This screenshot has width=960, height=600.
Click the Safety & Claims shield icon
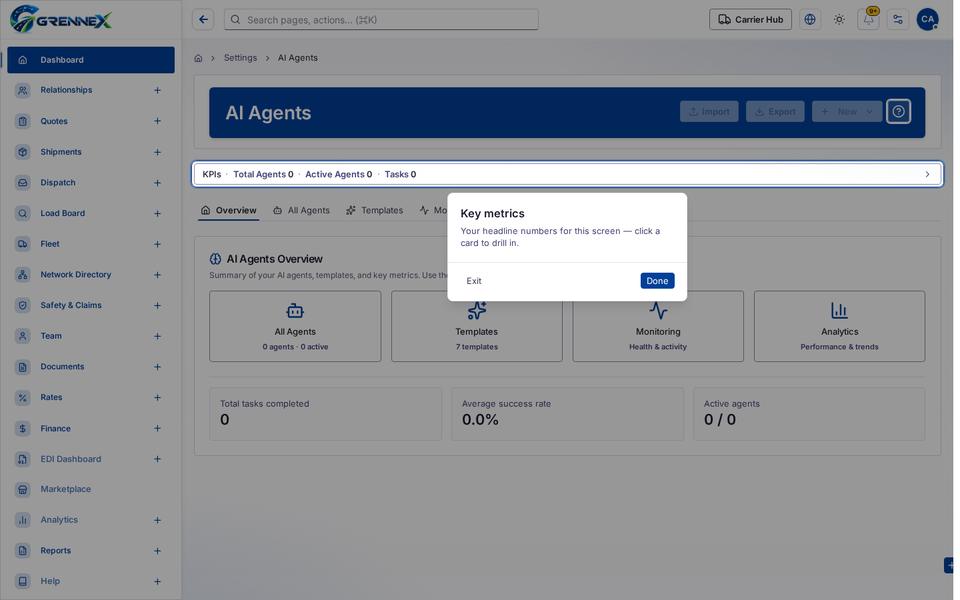coord(23,305)
